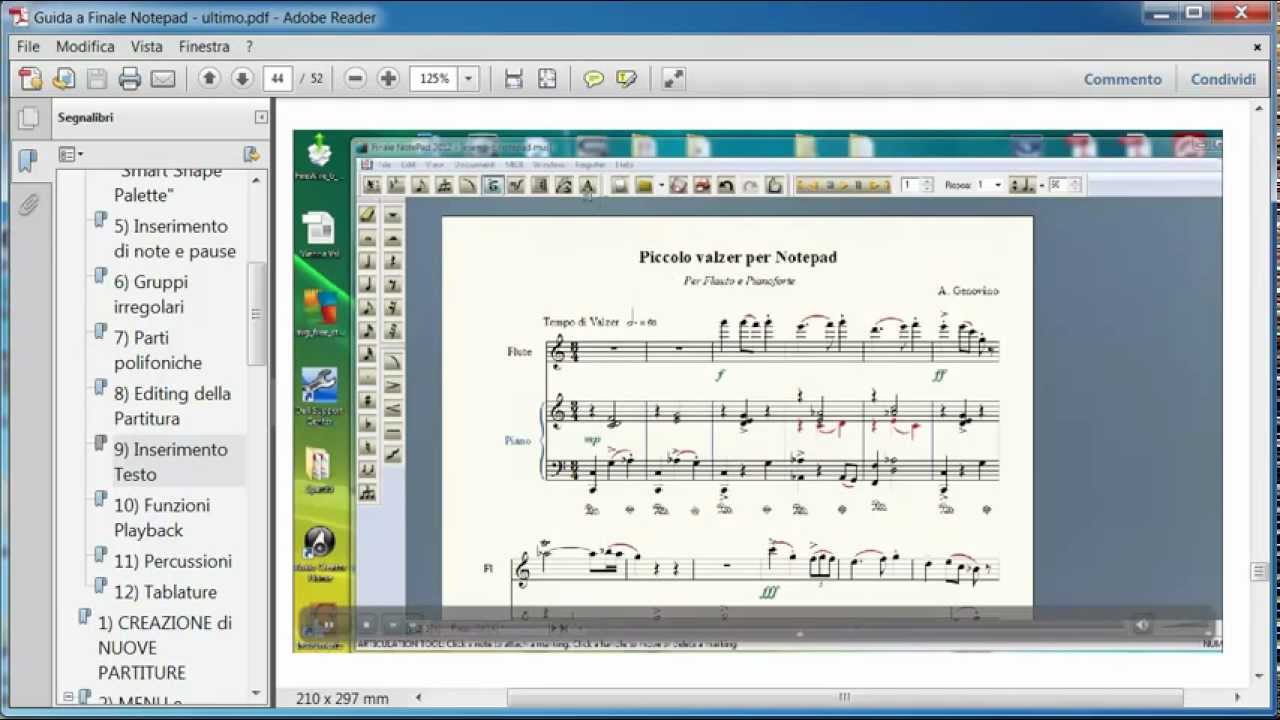Click the bookmarks panel scroll-down arrow
This screenshot has height=720, width=1280.
(256, 692)
